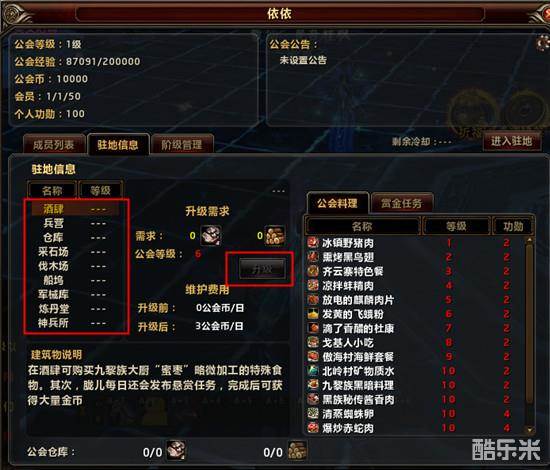Select 兵营 in the building list
The height and width of the screenshot is (470, 550).
point(54,223)
